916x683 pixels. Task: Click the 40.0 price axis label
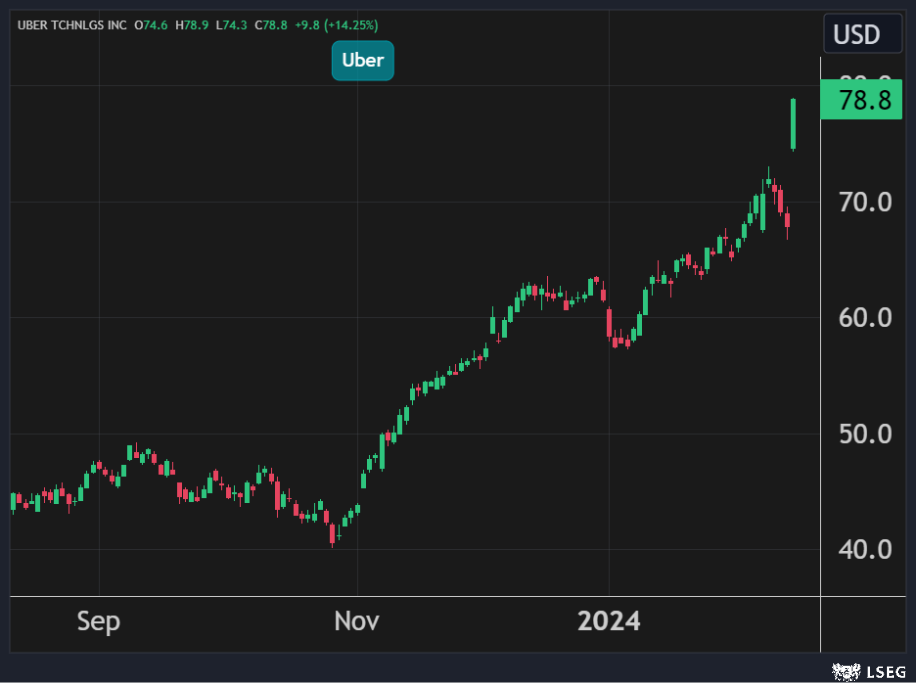865,549
